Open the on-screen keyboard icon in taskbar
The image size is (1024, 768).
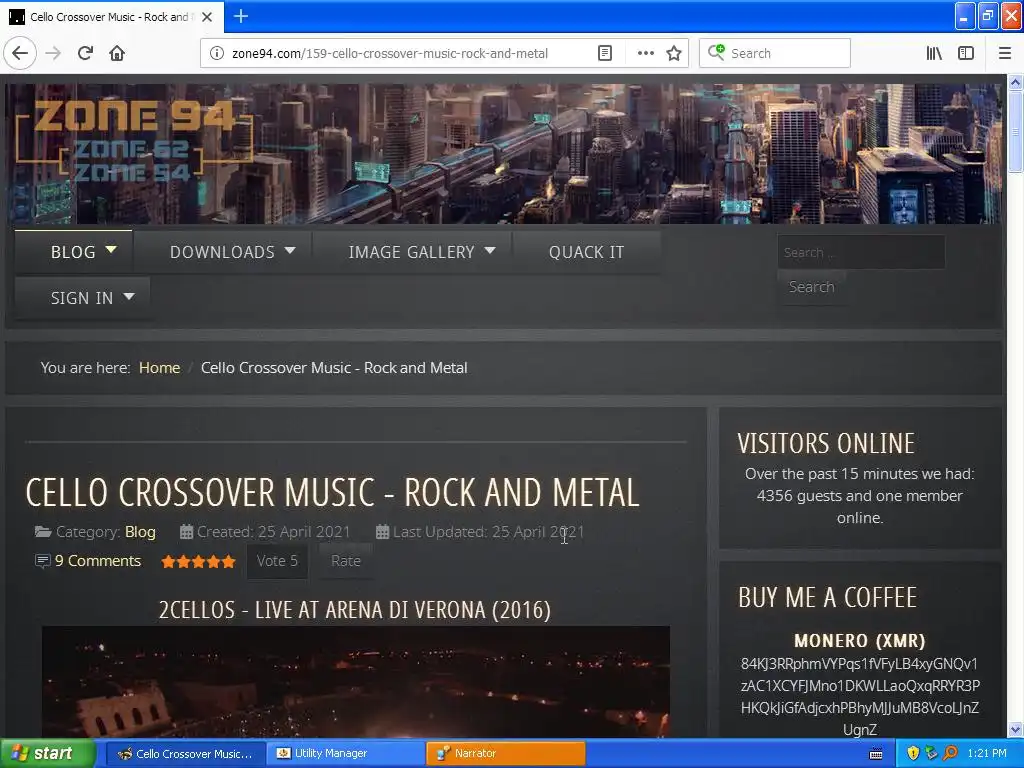(876, 754)
